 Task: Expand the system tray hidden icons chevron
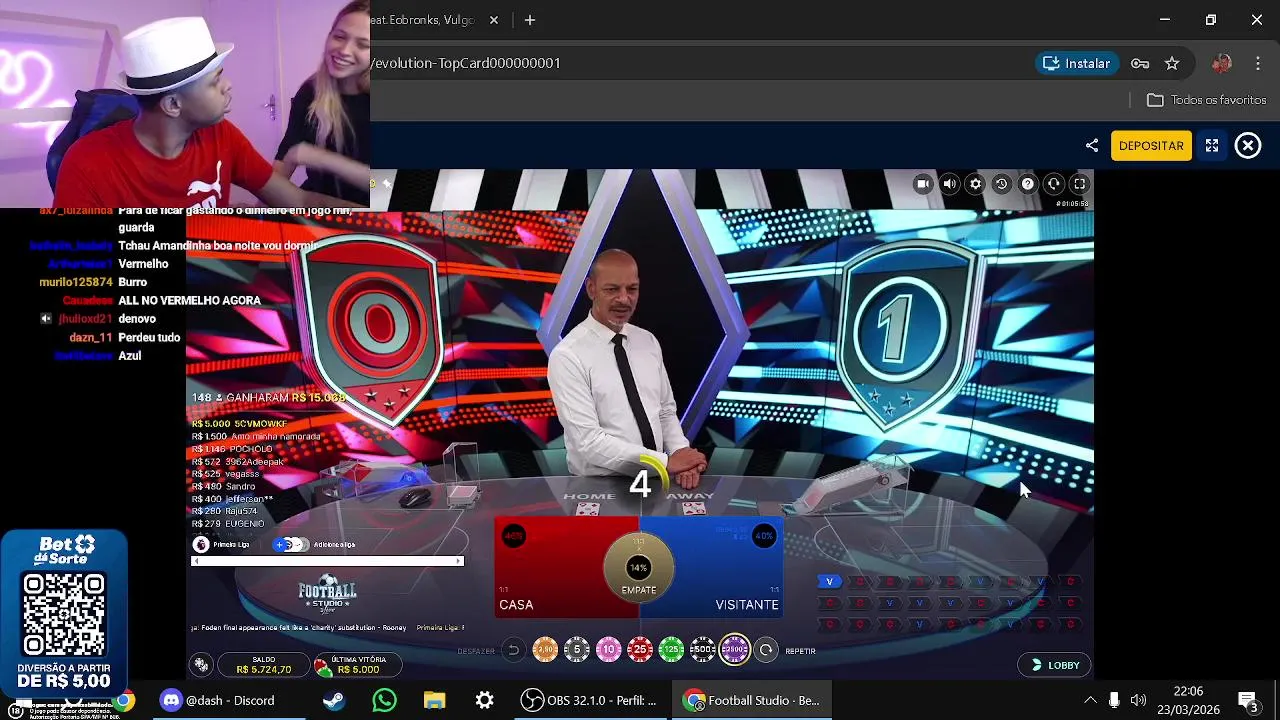tap(1089, 700)
